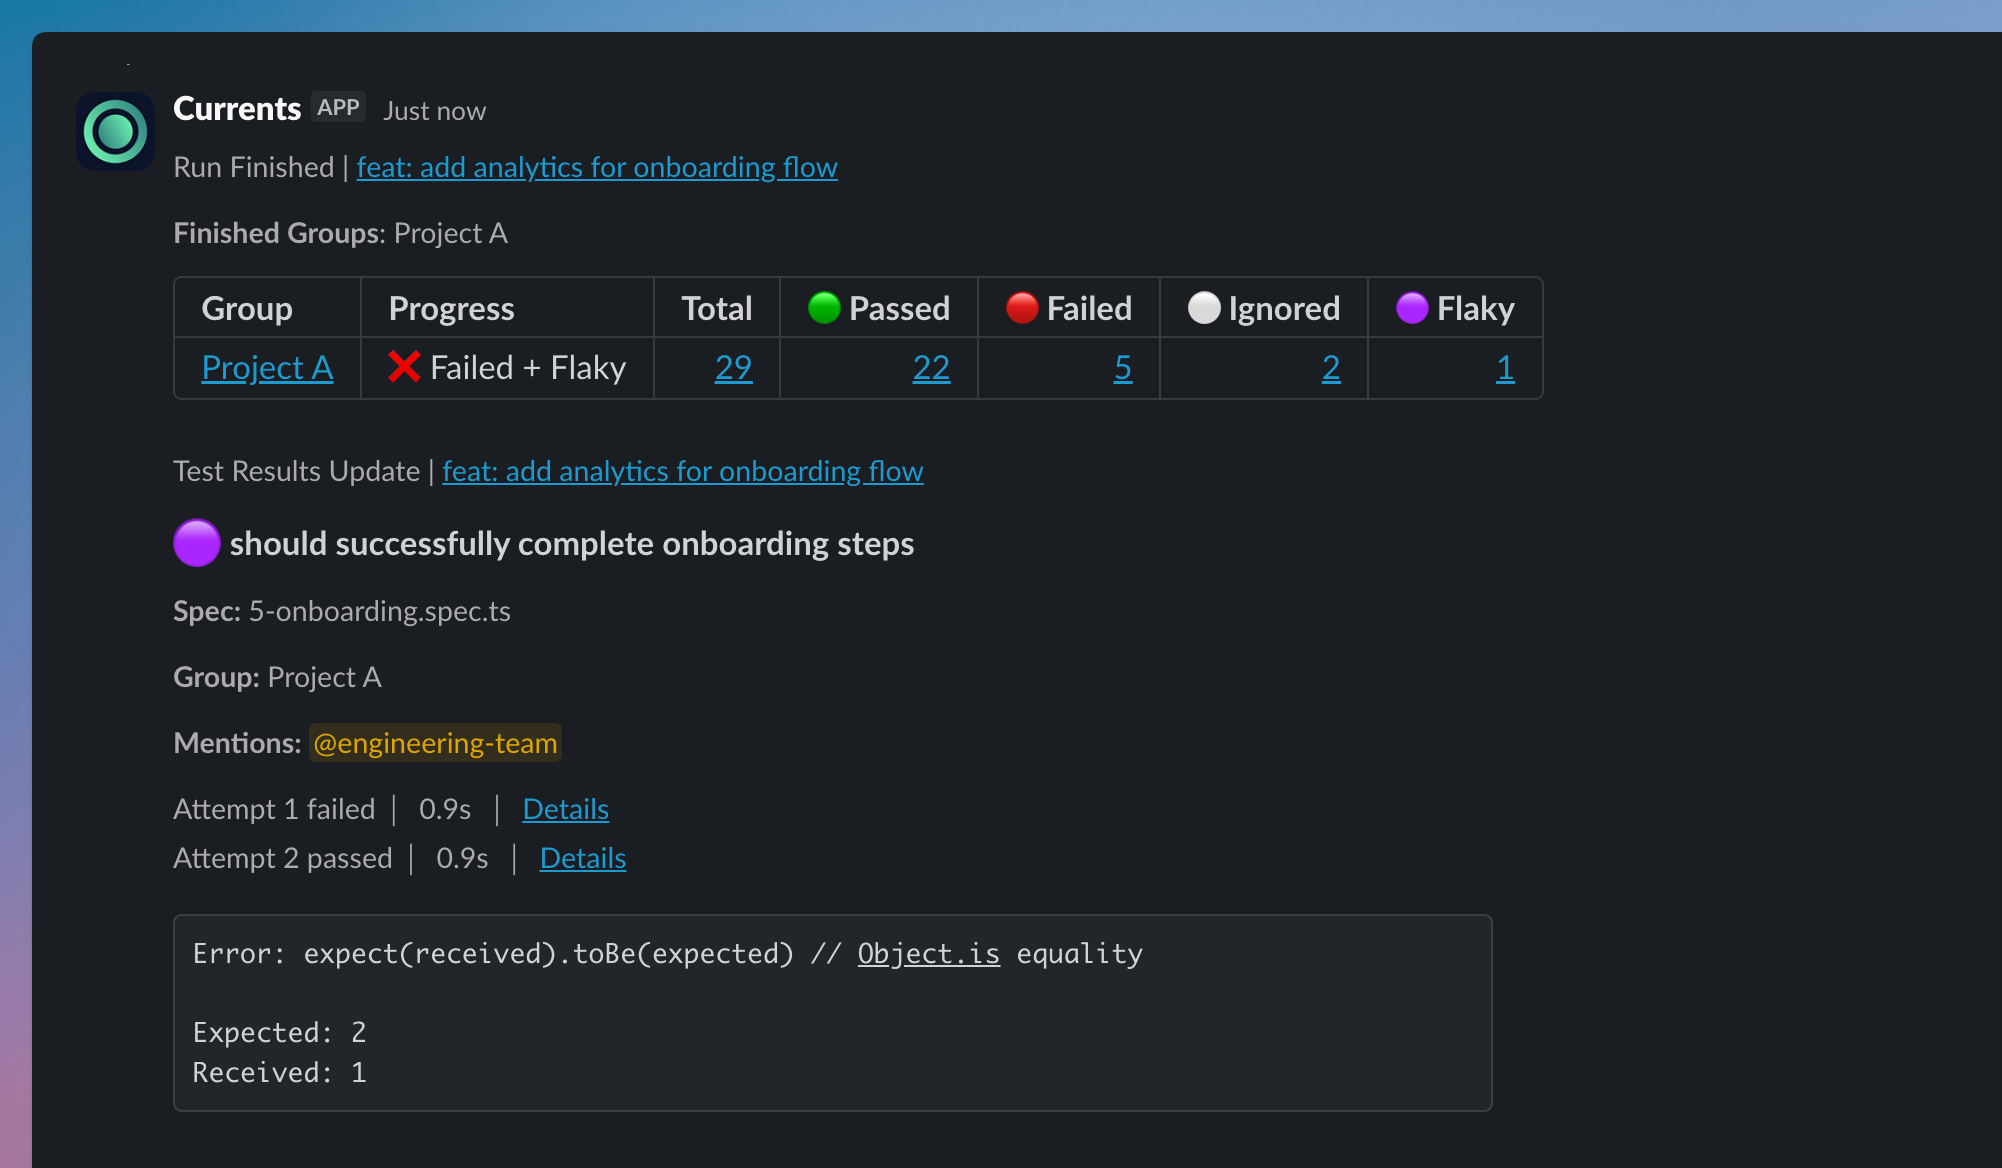Open Test Results Update commit link
2002x1168 pixels.
683,471
